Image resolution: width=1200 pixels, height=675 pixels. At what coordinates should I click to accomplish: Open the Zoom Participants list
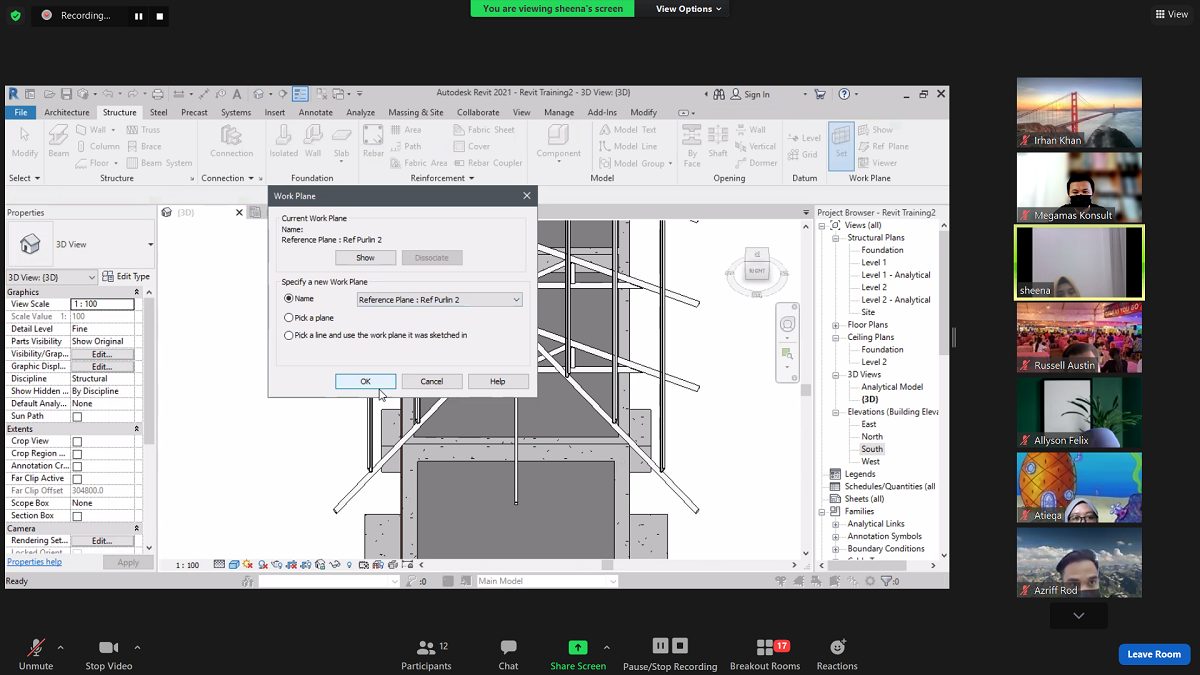tap(426, 654)
